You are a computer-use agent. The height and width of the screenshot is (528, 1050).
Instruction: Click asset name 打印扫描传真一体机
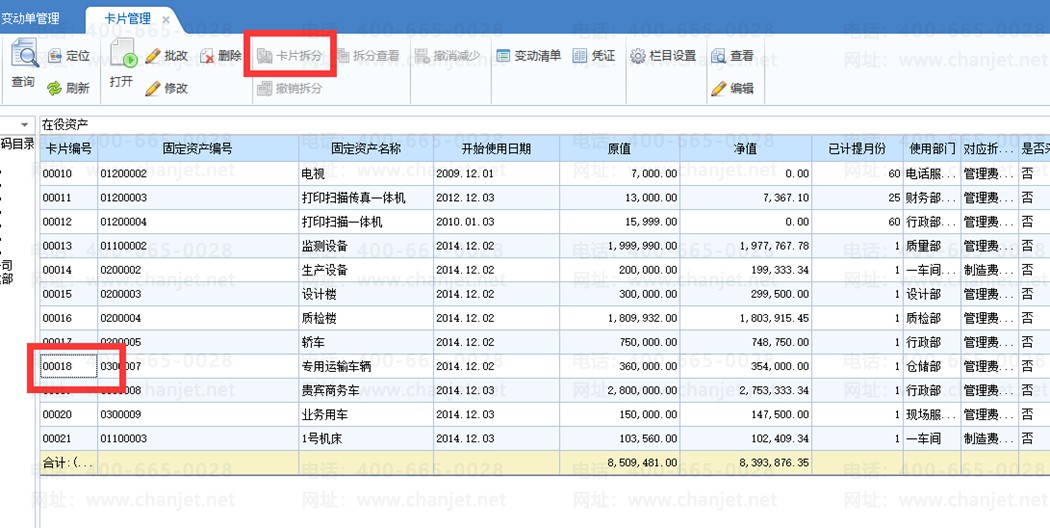point(354,198)
